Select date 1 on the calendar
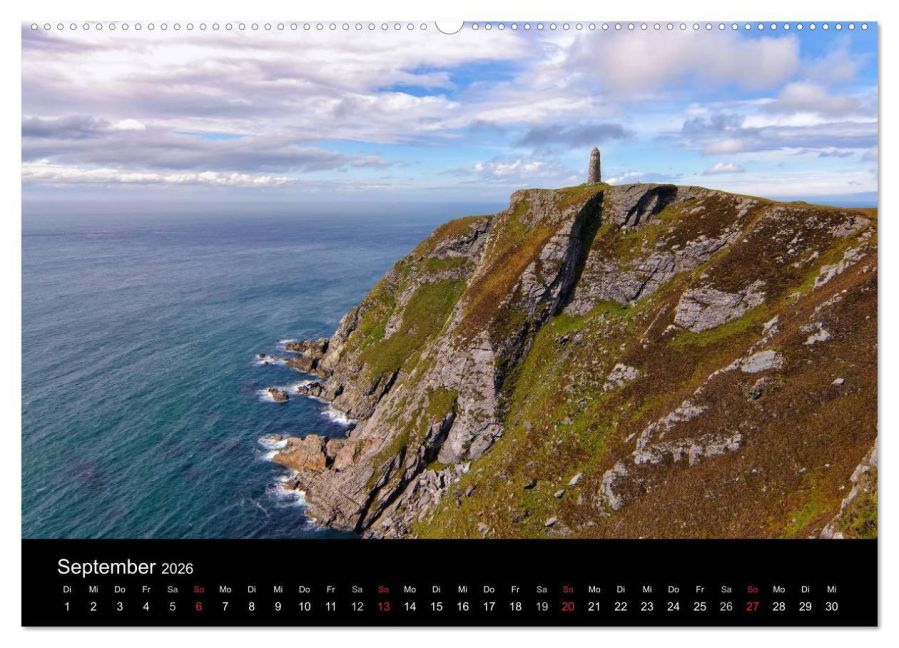899x648 pixels. [x=67, y=606]
